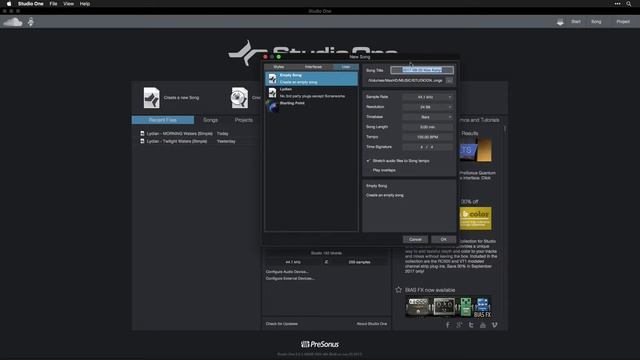Open the Spotlight search icon
Image resolution: width=640 pixels, height=360 pixels.
(629, 4)
